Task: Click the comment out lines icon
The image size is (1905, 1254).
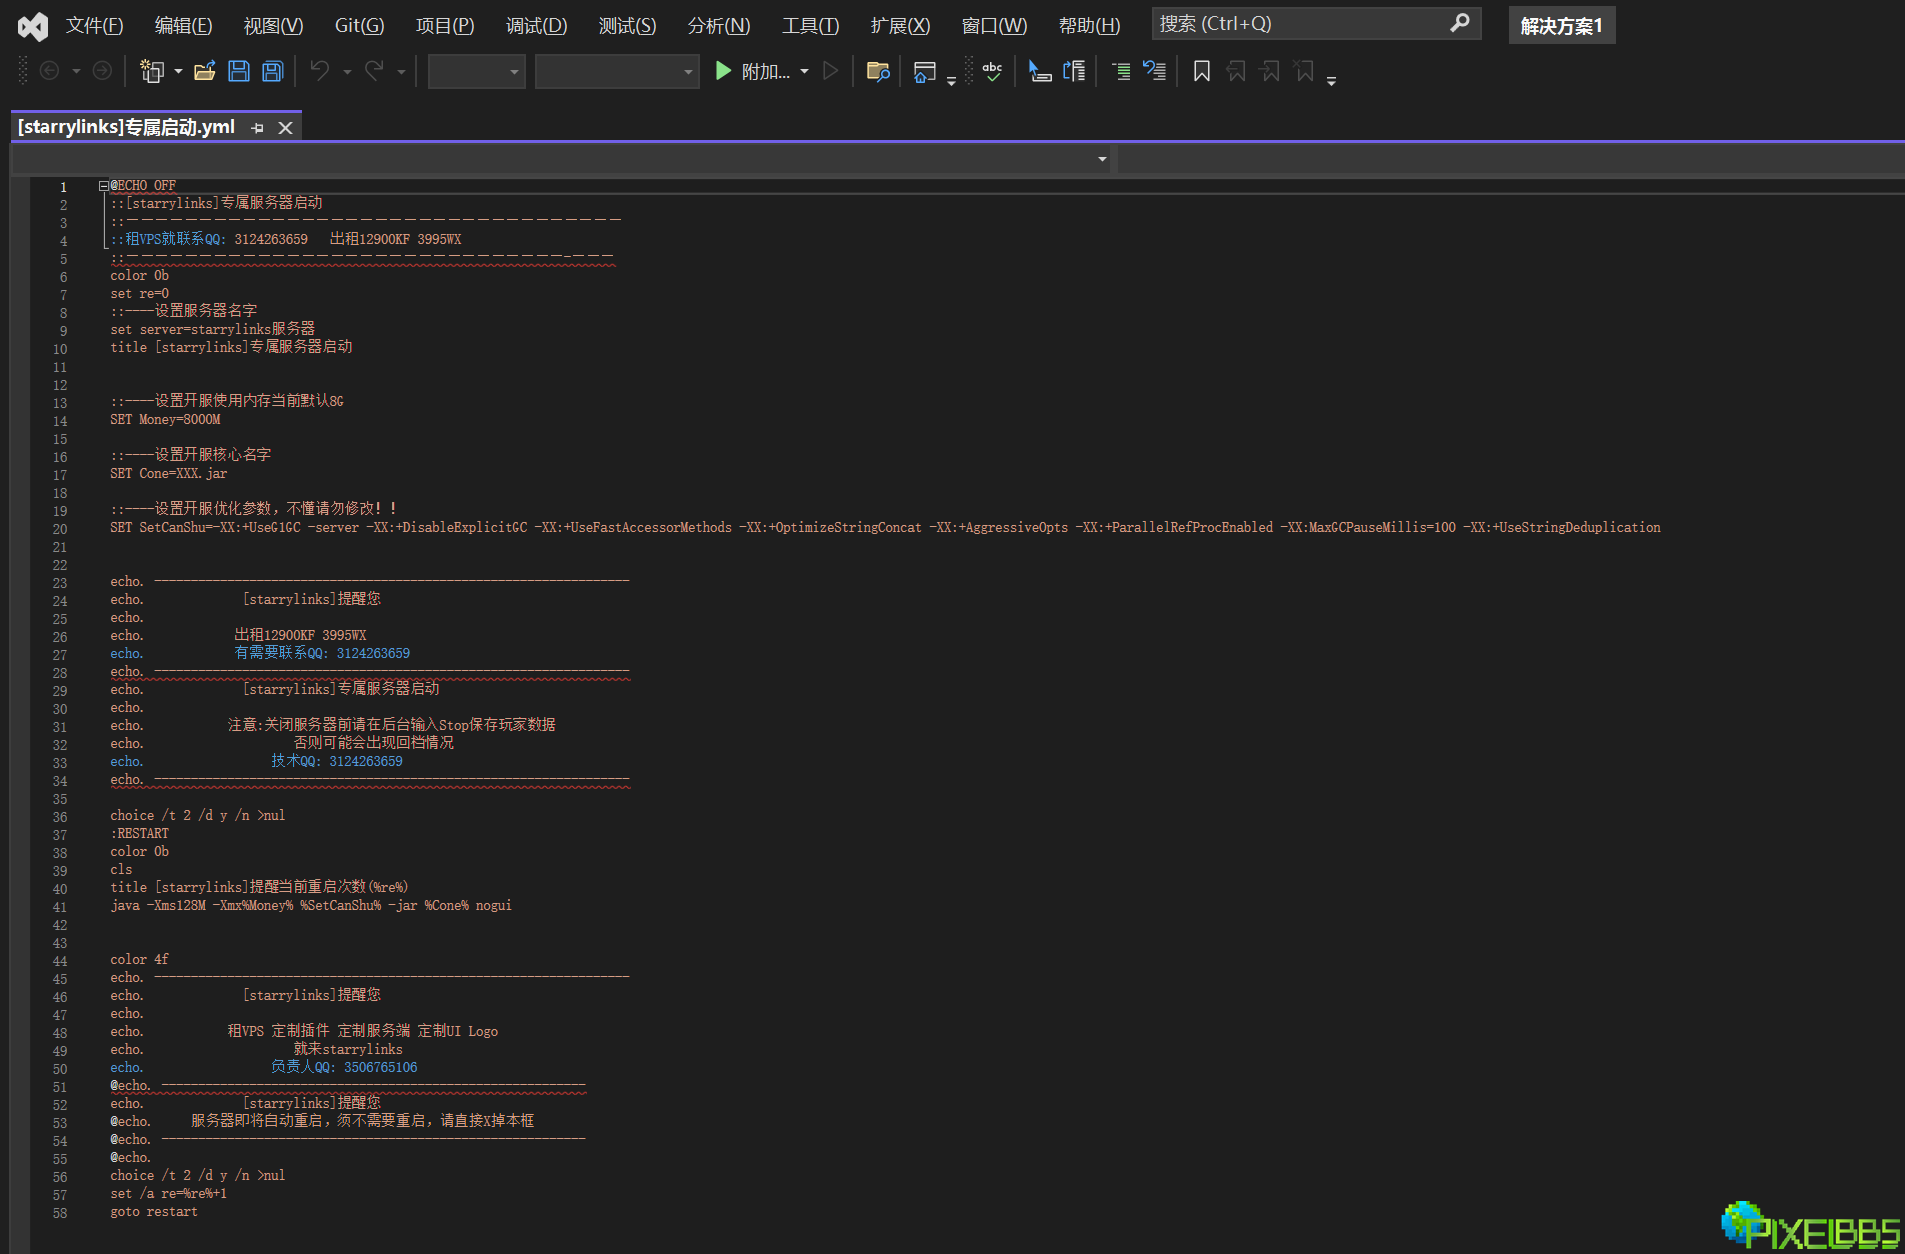Action: tap(1122, 71)
